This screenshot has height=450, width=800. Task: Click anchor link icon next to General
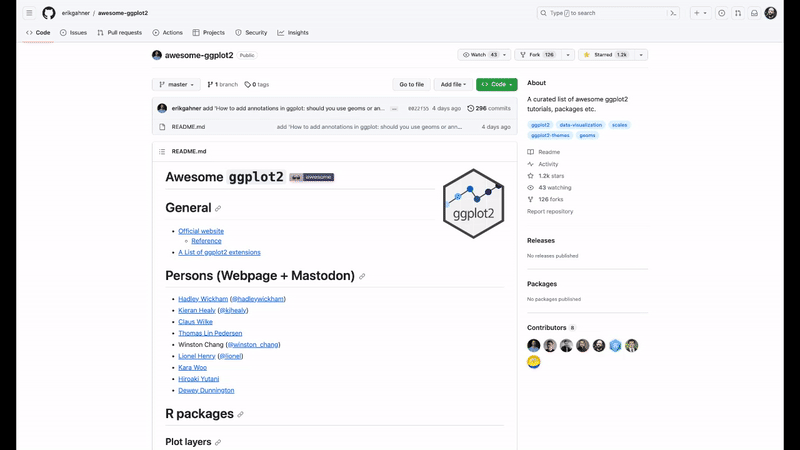pyautogui.click(x=218, y=209)
